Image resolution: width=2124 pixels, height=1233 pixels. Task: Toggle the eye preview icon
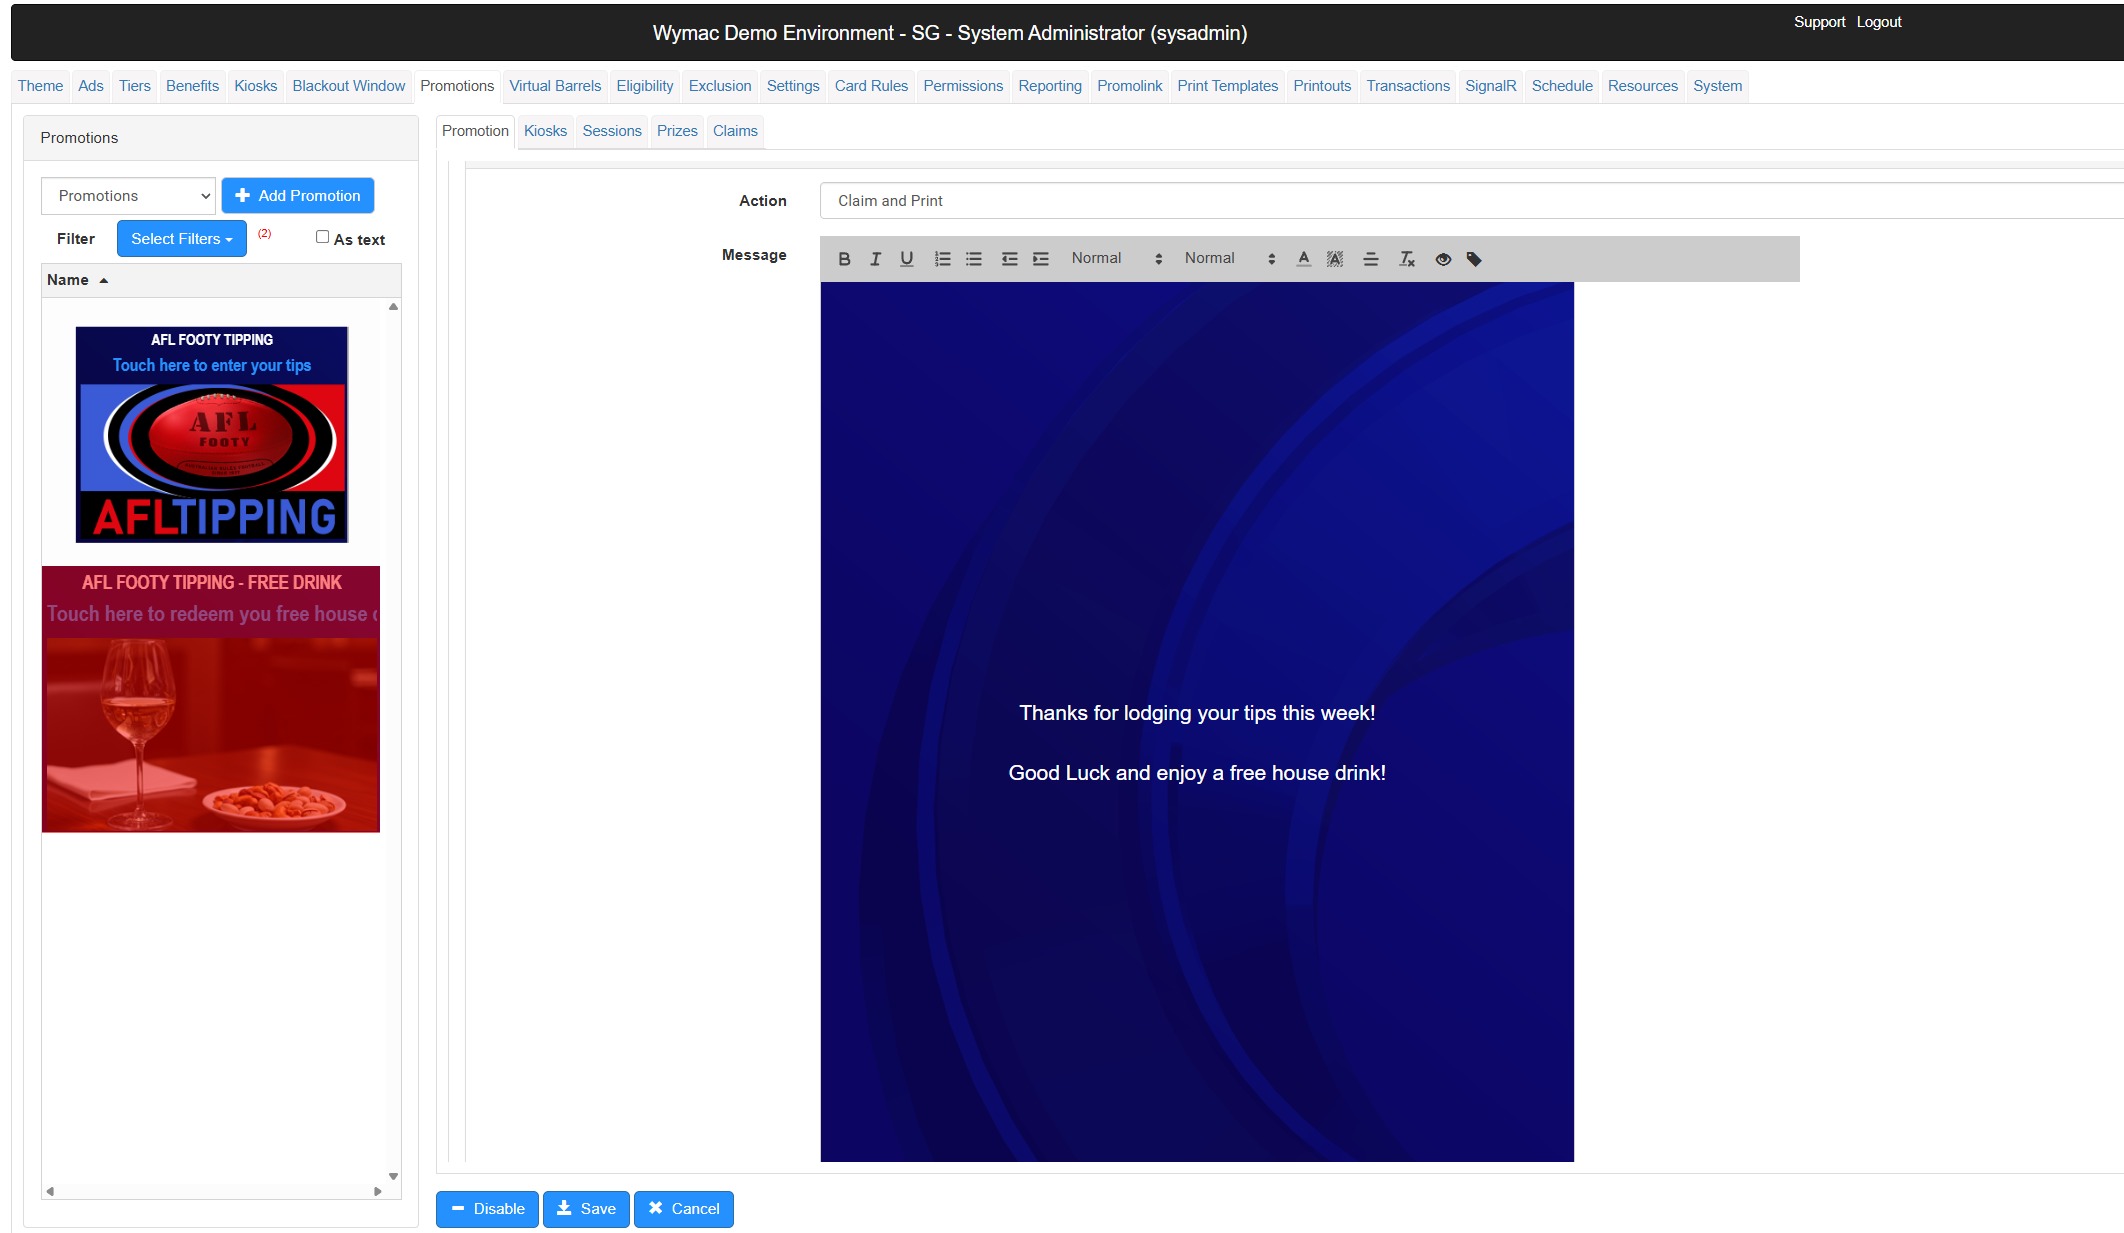click(1443, 259)
